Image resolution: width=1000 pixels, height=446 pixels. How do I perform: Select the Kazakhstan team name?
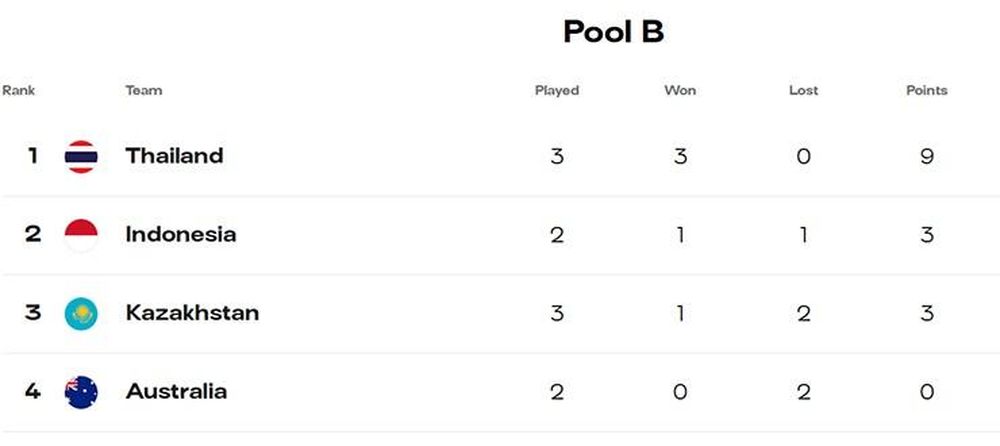click(192, 313)
